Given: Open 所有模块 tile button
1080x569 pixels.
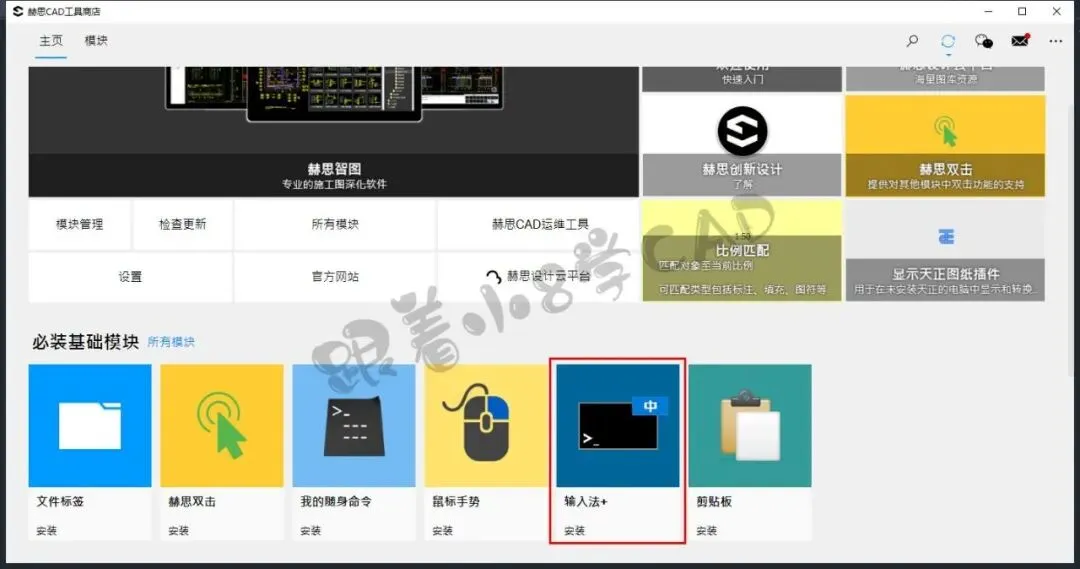Looking at the screenshot, I should click(335, 224).
